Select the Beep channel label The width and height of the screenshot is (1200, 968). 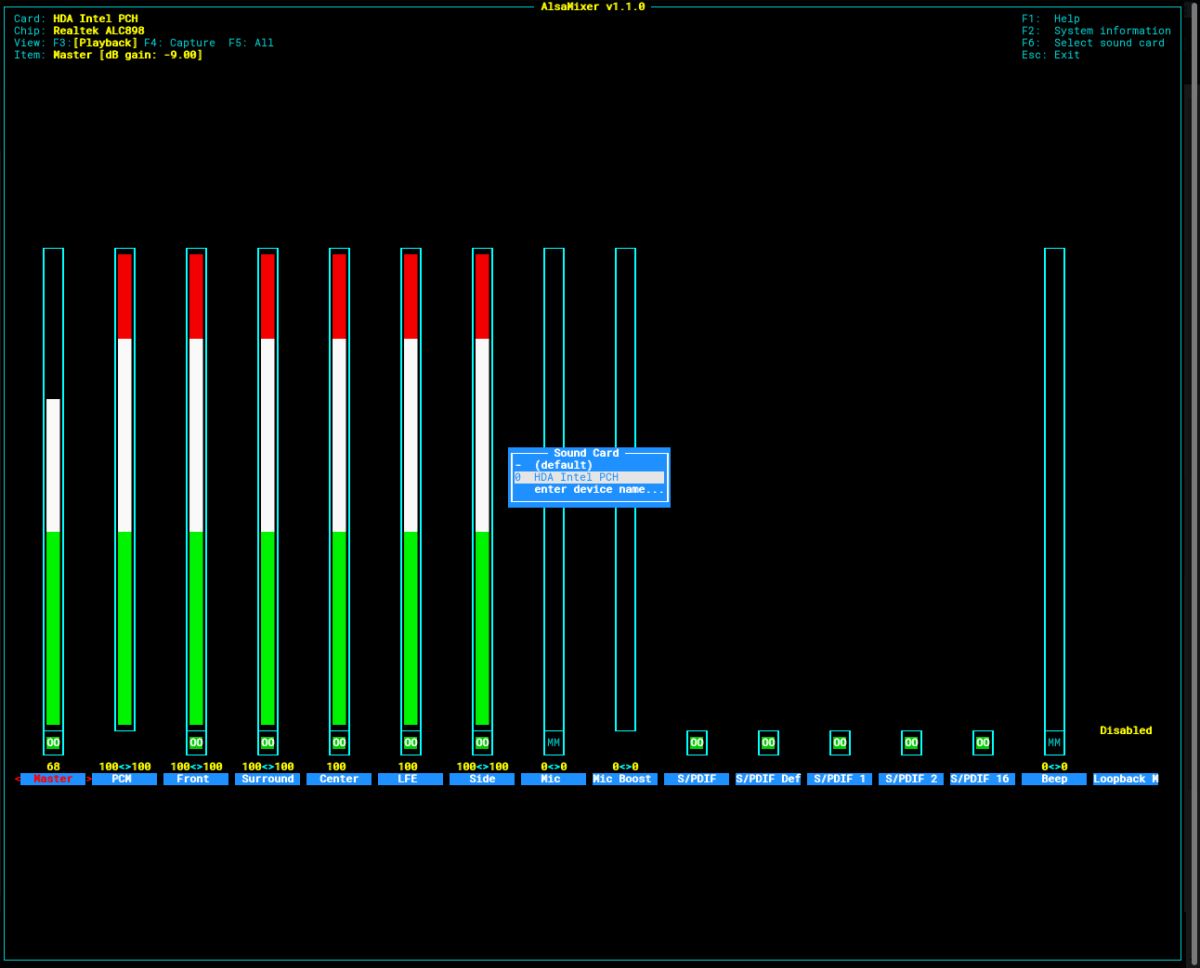pos(1054,779)
